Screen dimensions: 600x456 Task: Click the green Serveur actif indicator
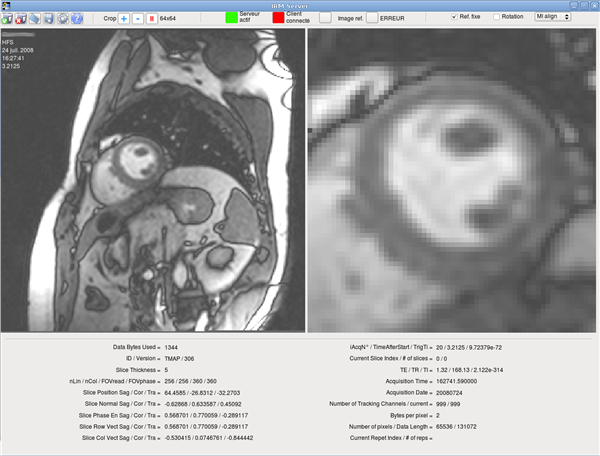(232, 18)
